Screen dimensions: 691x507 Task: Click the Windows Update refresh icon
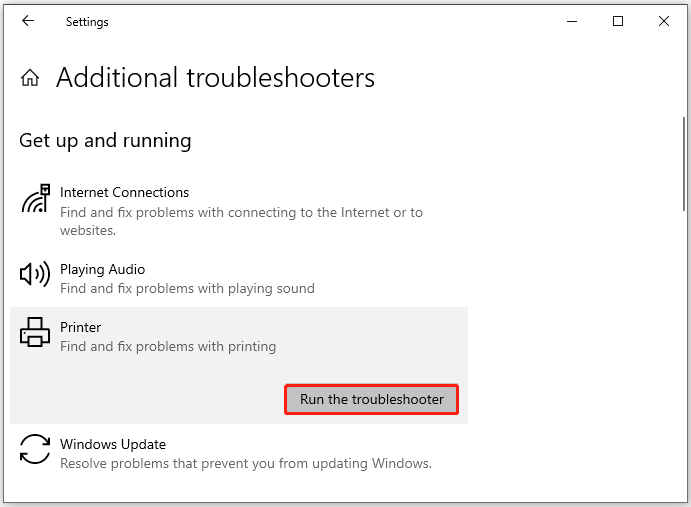(35, 449)
